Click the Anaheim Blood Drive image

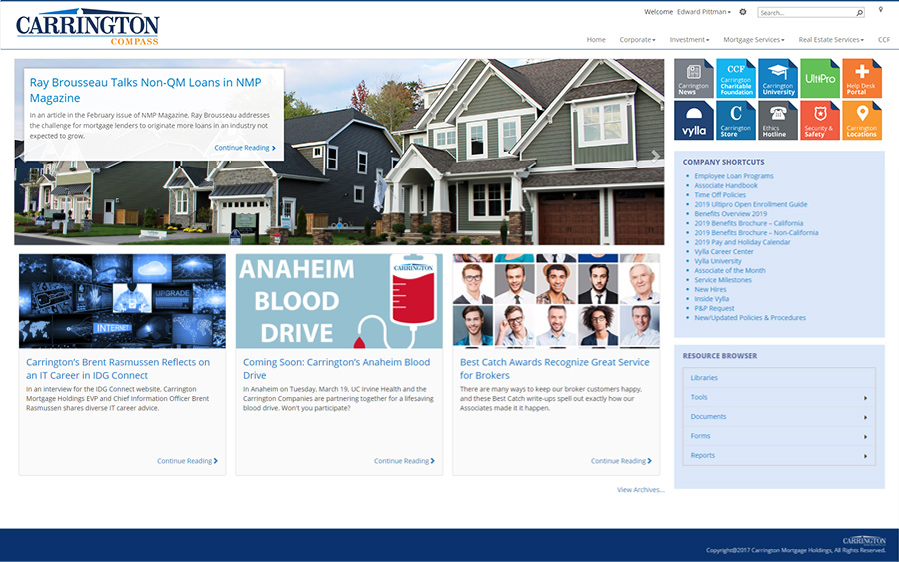(x=339, y=301)
